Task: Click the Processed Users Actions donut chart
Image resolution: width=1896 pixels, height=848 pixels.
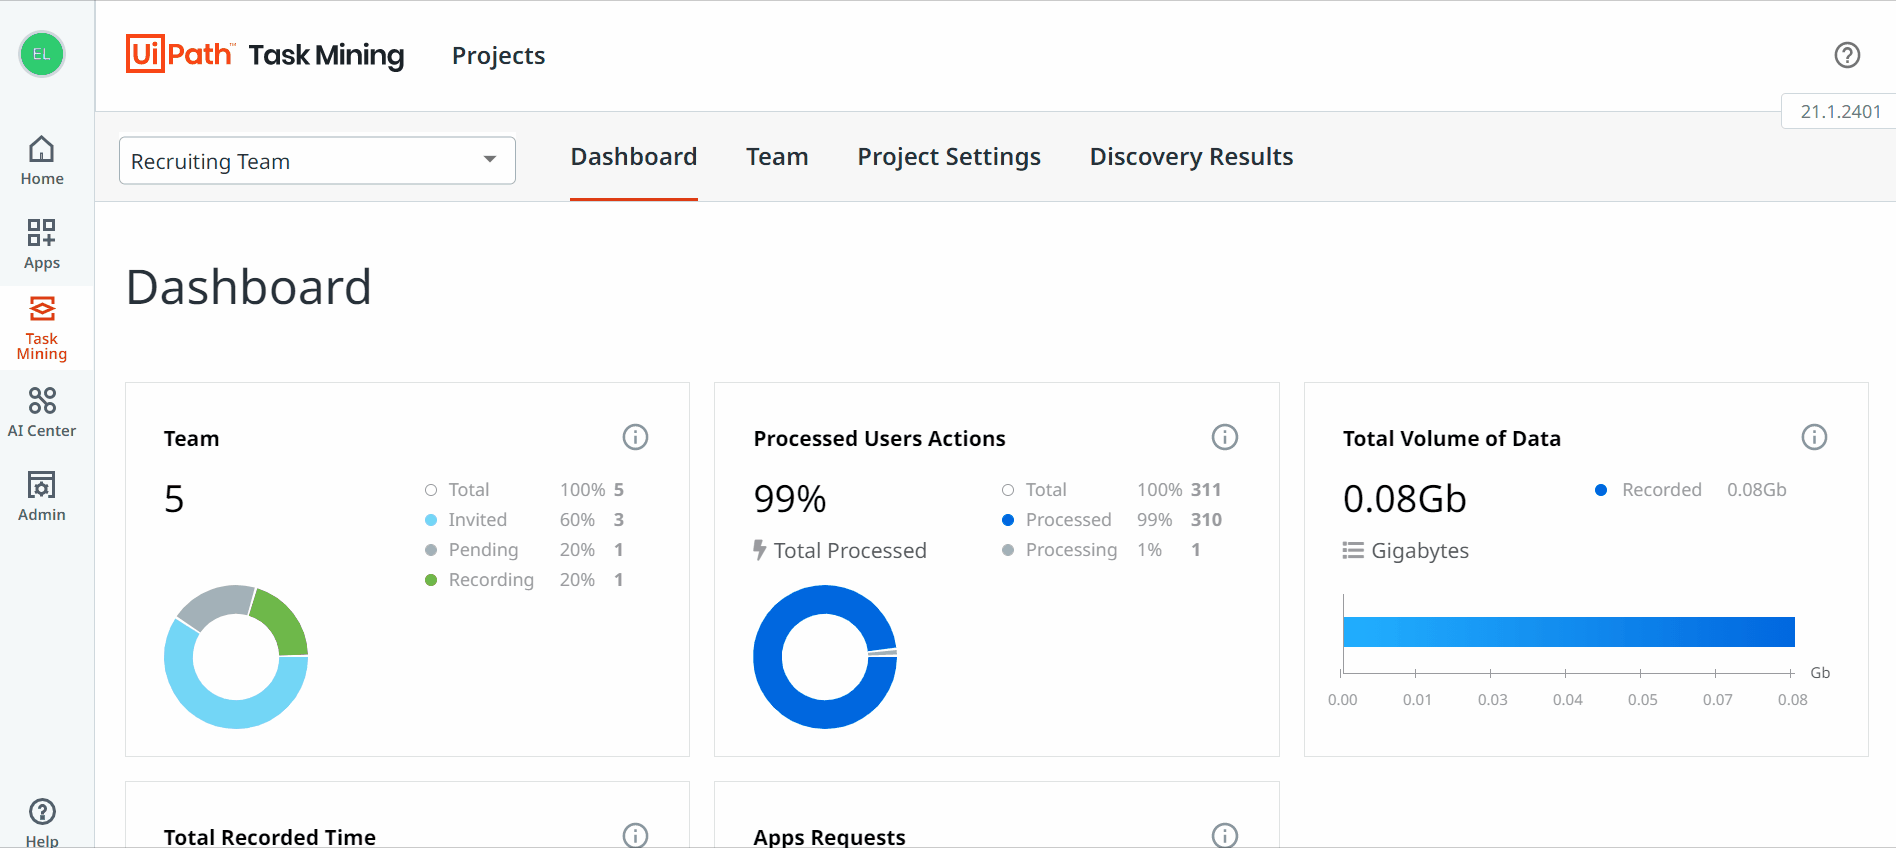Action: pyautogui.click(x=825, y=657)
